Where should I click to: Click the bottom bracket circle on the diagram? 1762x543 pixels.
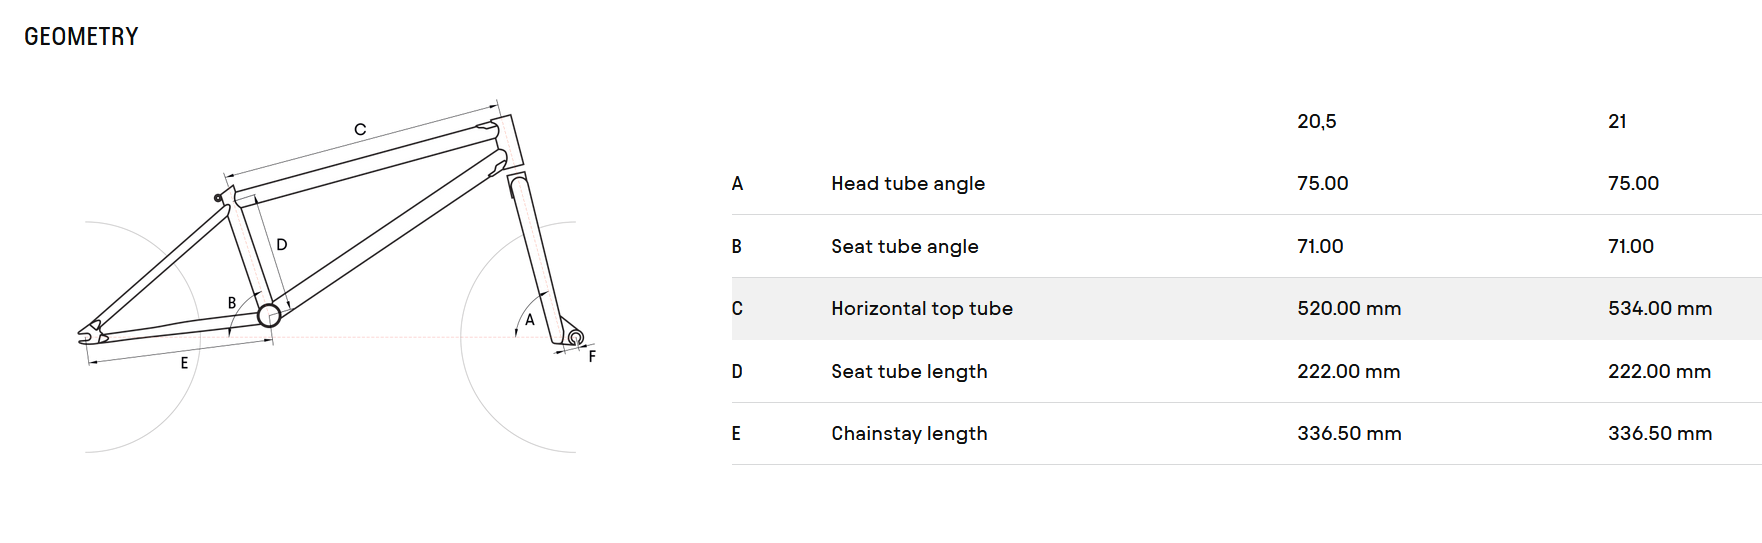click(269, 316)
